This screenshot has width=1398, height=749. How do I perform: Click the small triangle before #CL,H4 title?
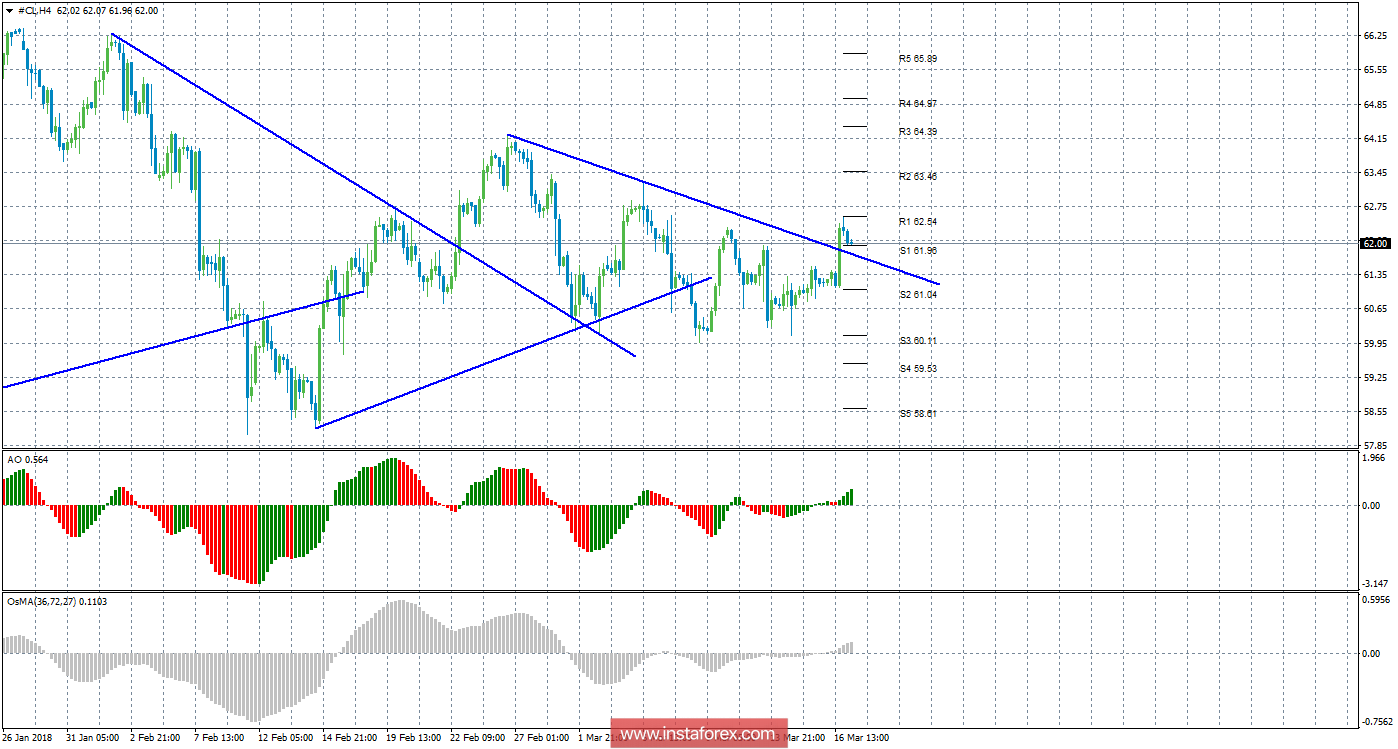click(10, 10)
